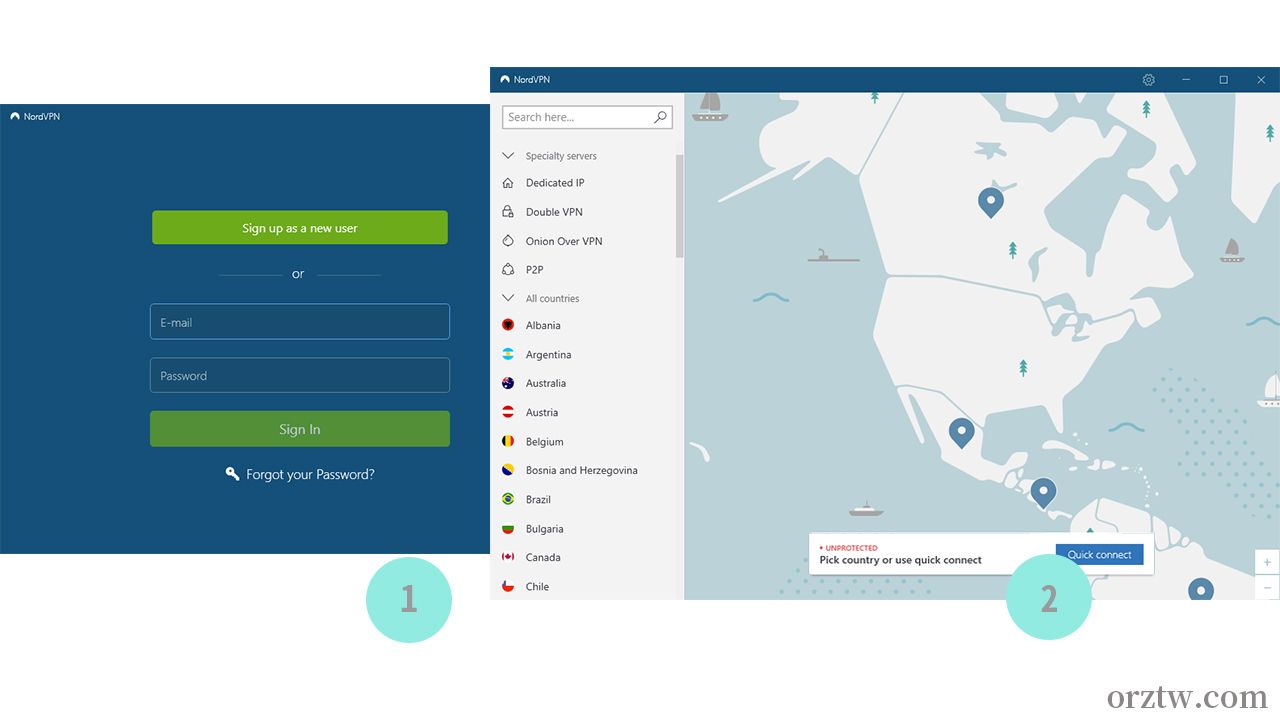
Task: Click NordVPN logo in login window
Action: point(15,117)
